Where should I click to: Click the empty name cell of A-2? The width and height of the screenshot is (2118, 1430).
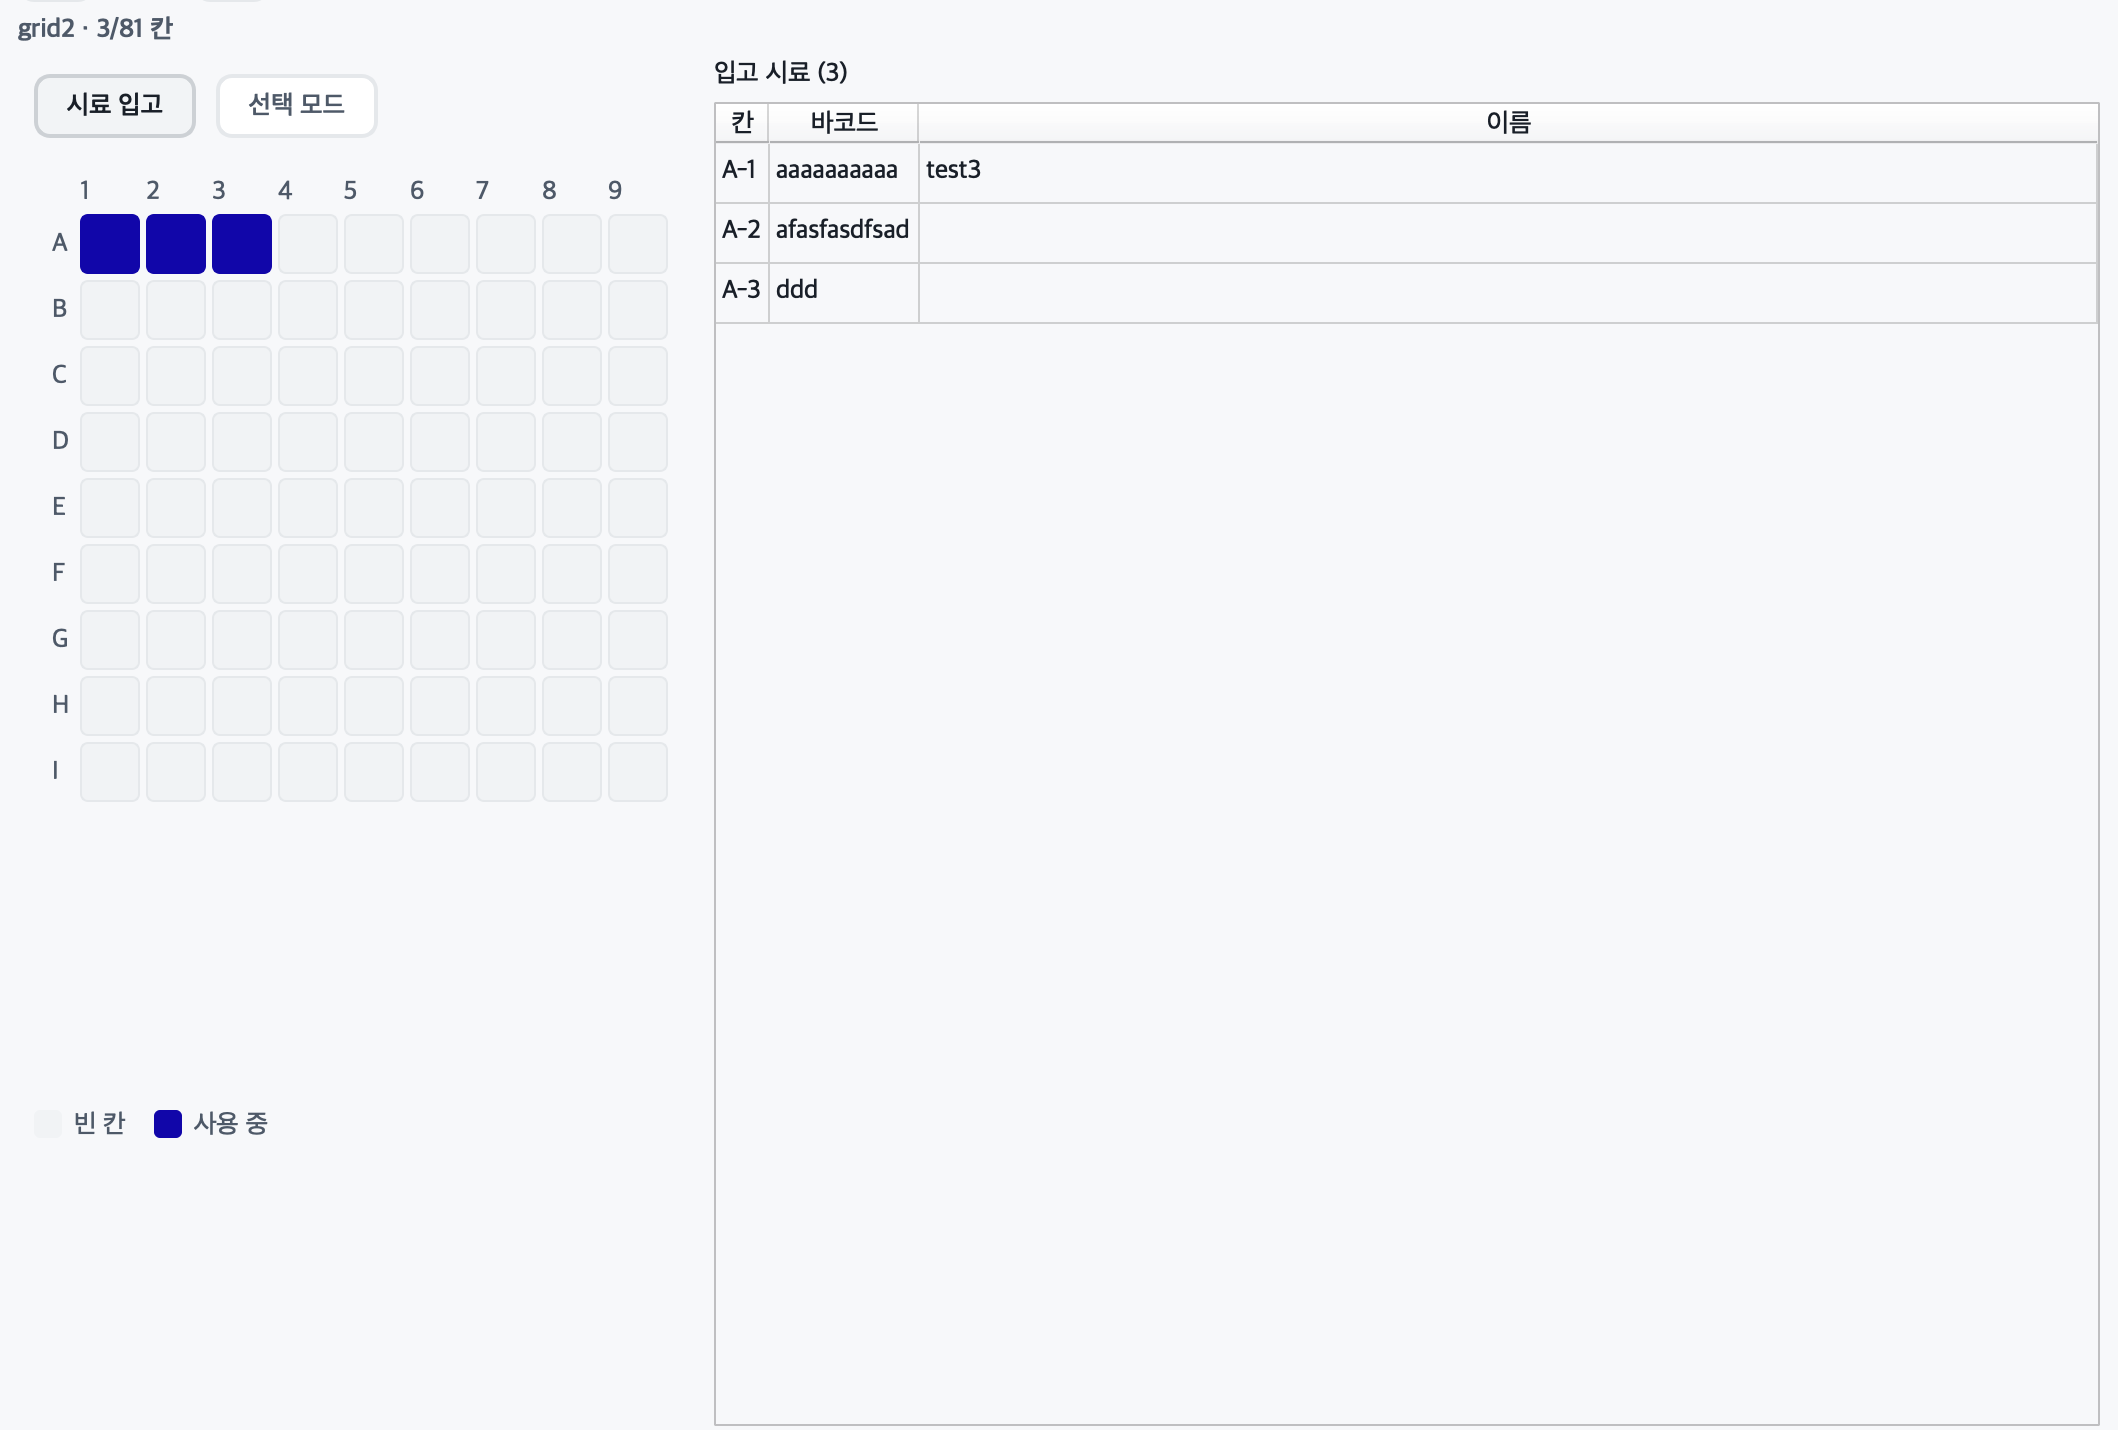click(1508, 234)
